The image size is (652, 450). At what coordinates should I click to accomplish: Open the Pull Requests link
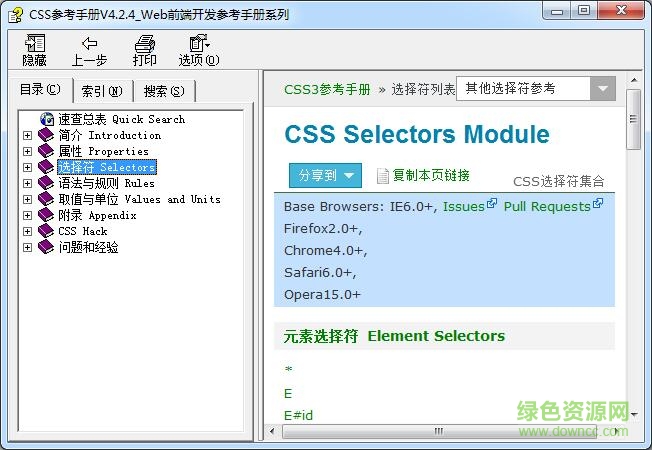547,206
